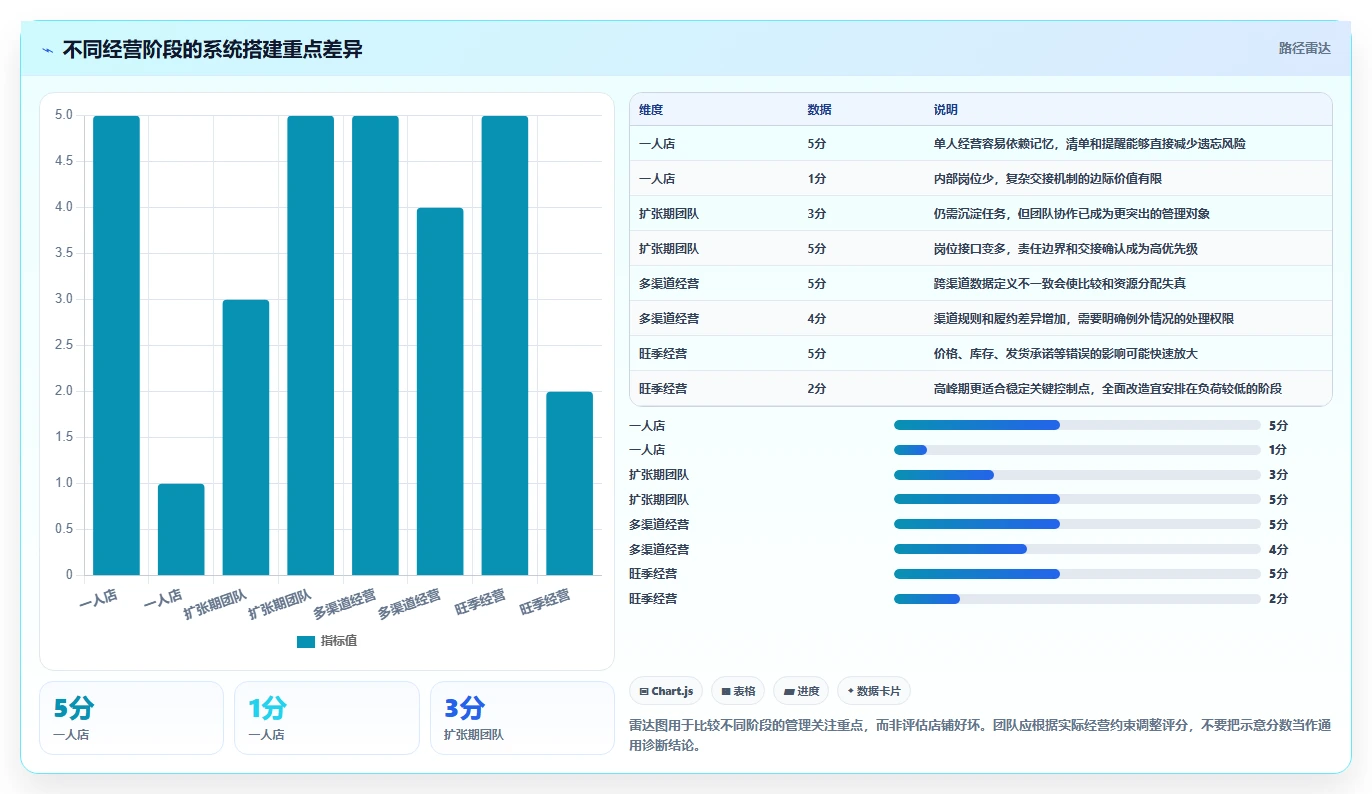Click the 扩张期团队 progress bar showing 3分
This screenshot has width=1372, height=794.
tap(1077, 475)
